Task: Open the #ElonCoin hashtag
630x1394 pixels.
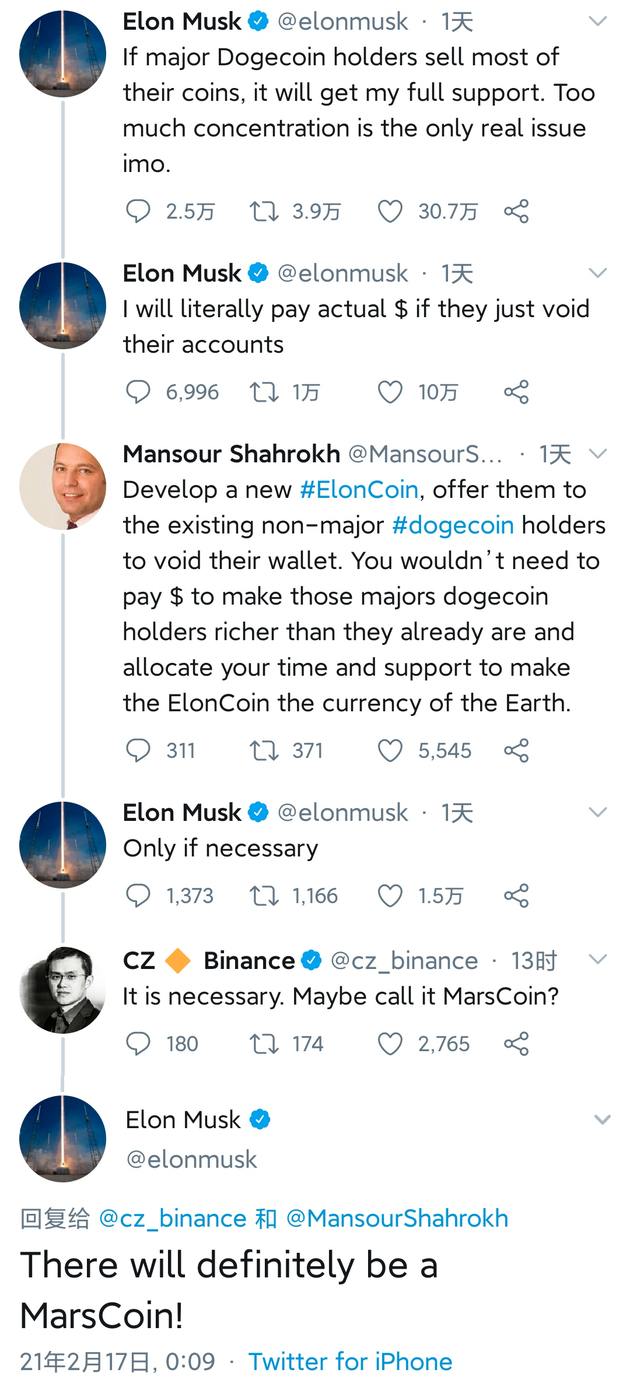Action: coord(360,490)
